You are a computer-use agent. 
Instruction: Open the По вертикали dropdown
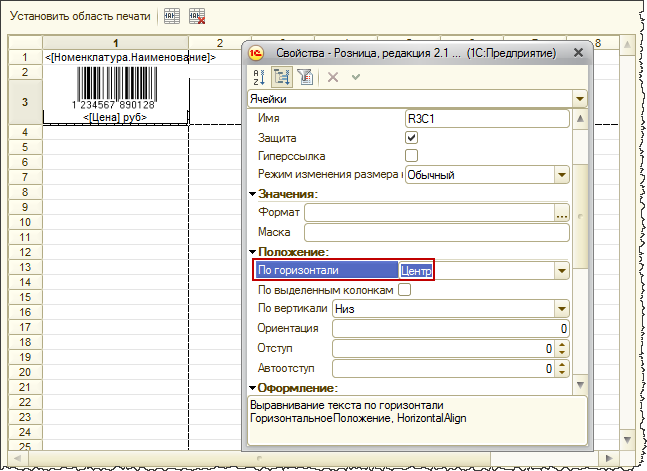click(562, 309)
